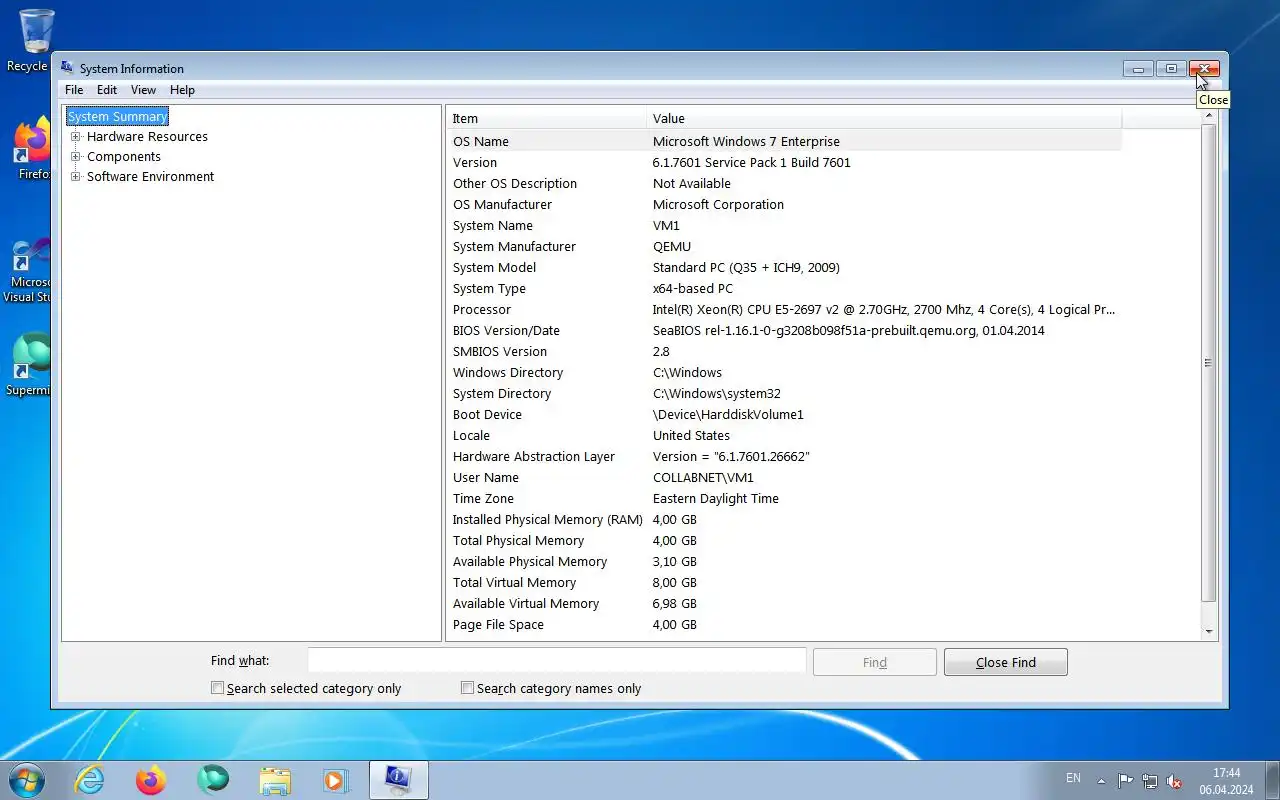
Task: Open the network tray icon
Action: coord(1151,781)
